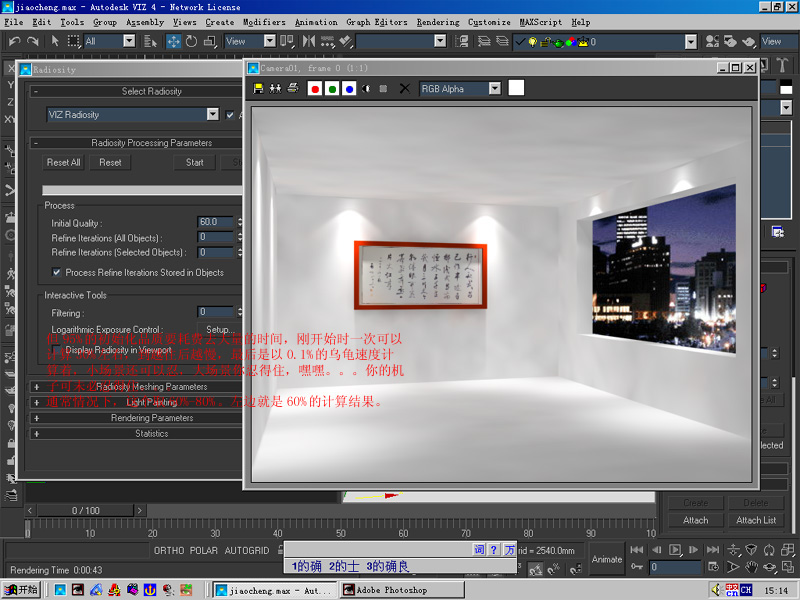Toggle Process Refine Iterations Stored in Objects checkbox

coord(57,272)
